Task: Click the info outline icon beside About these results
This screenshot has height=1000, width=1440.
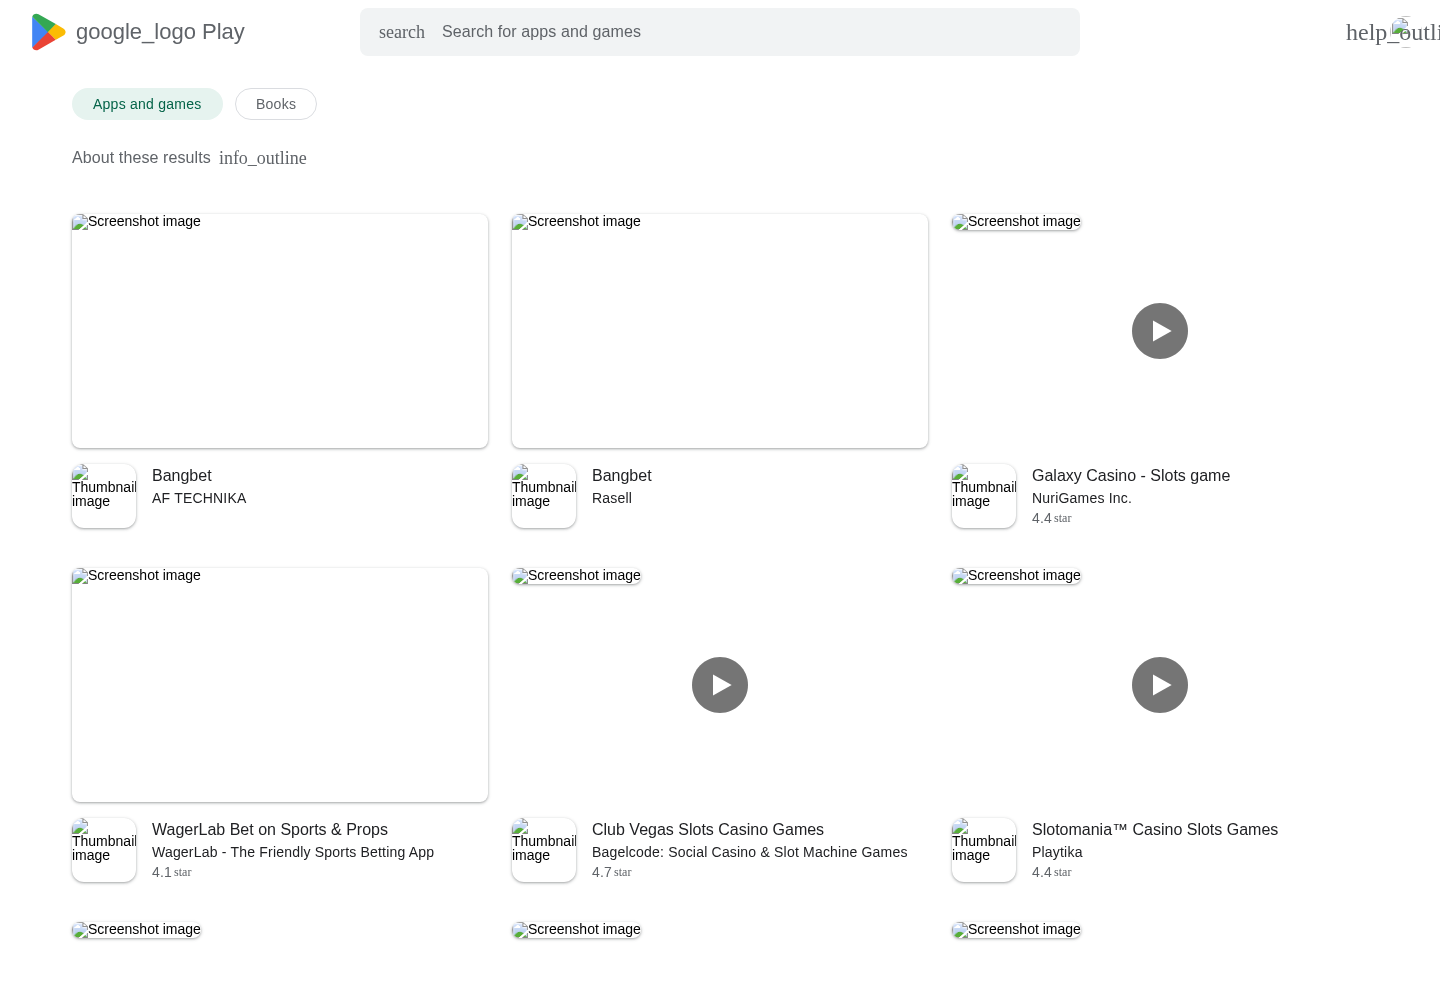Action: point(263,158)
